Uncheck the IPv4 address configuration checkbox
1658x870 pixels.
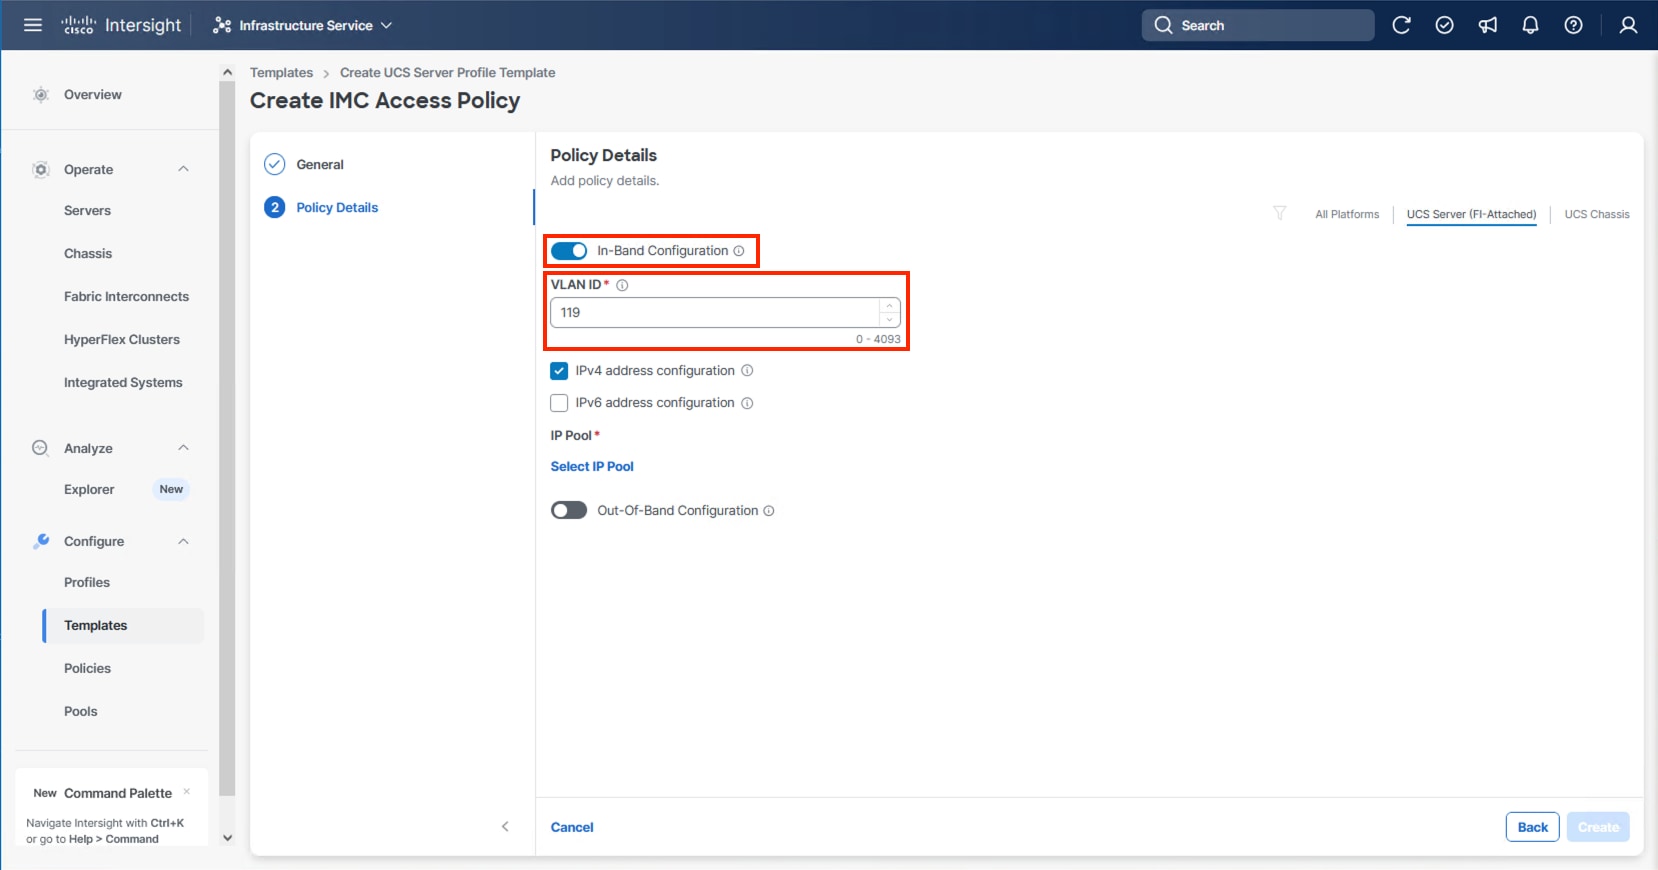coord(559,371)
